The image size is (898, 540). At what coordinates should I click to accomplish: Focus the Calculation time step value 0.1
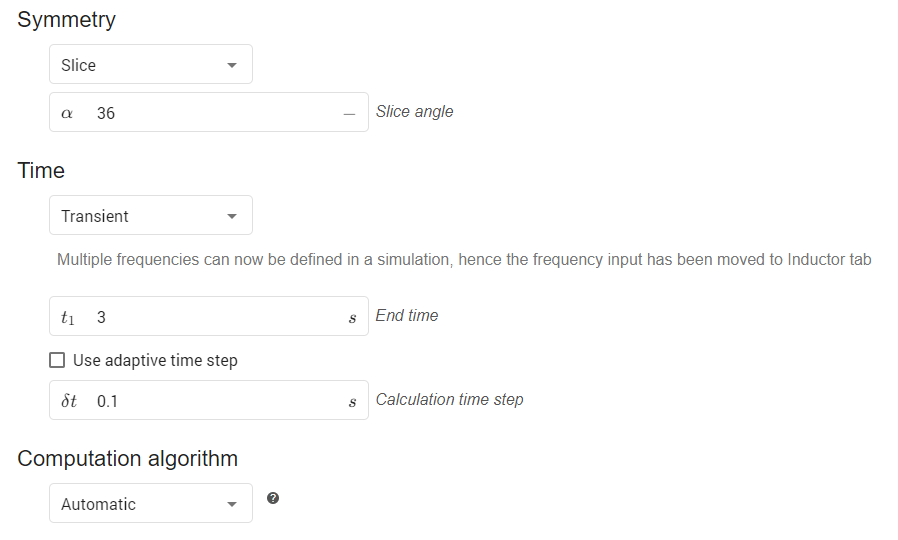point(210,401)
